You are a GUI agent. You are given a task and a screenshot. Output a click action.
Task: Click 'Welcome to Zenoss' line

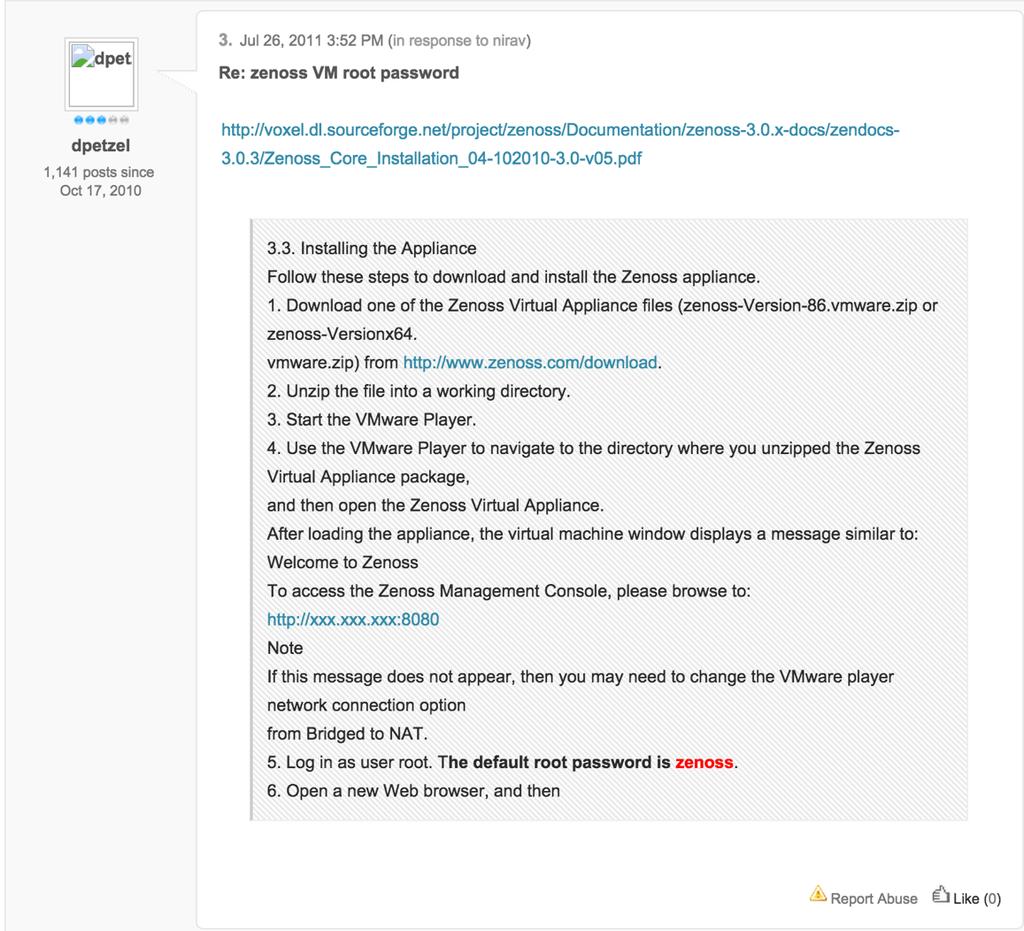[x=343, y=563]
